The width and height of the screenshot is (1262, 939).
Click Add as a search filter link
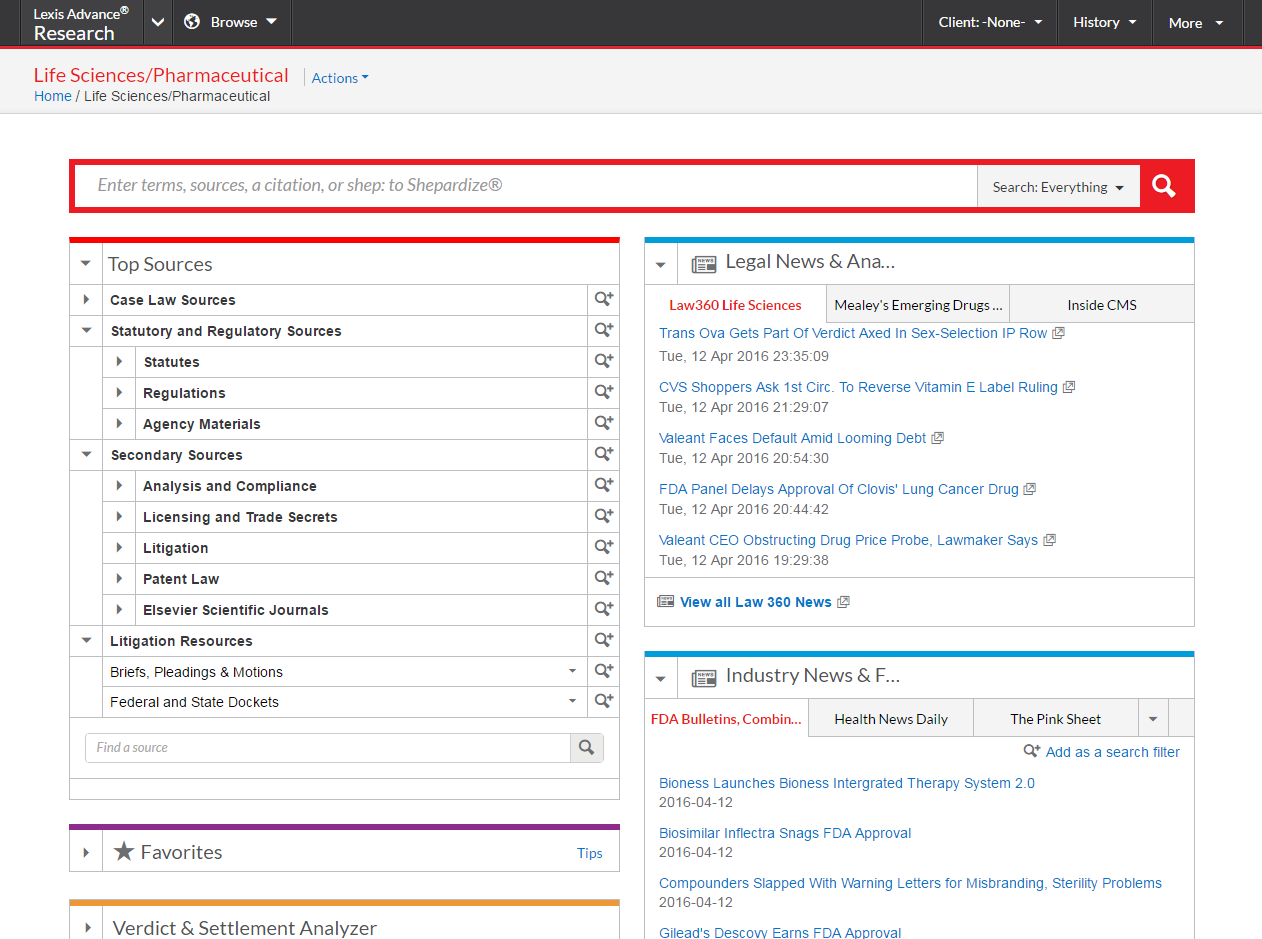(1112, 752)
